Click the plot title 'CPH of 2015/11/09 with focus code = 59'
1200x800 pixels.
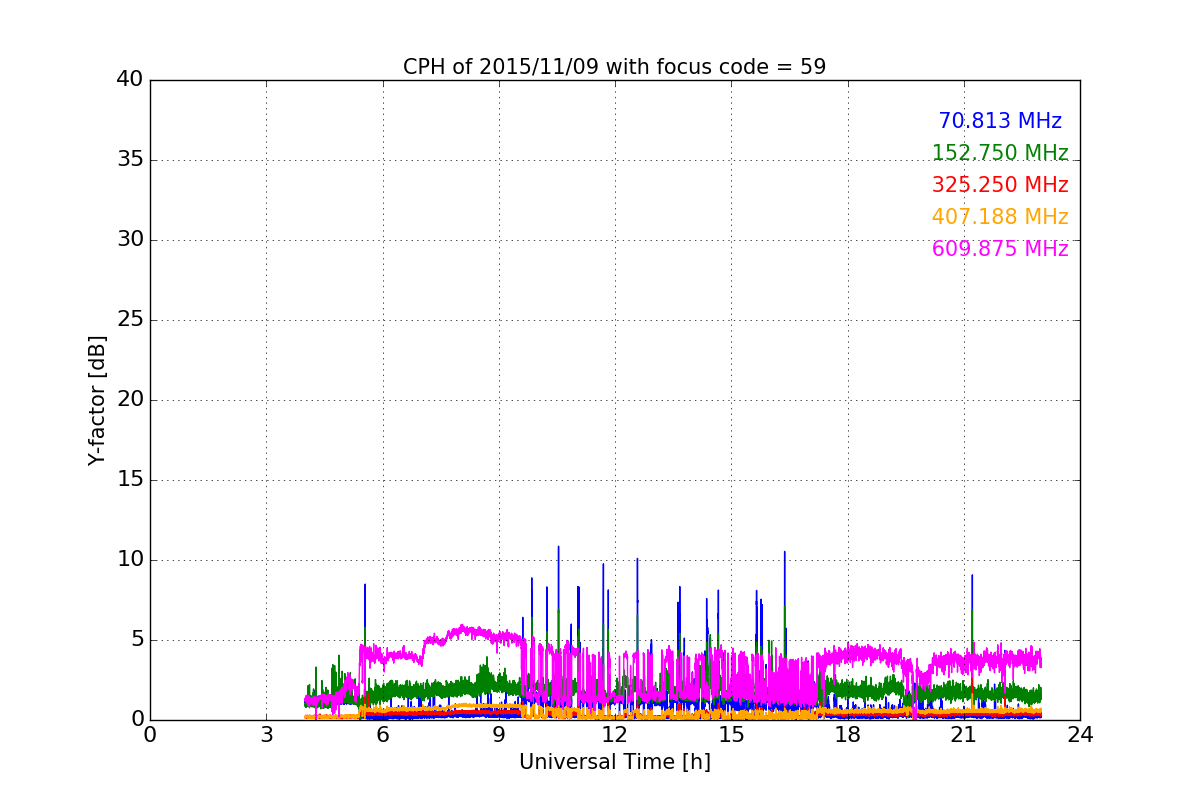point(614,67)
